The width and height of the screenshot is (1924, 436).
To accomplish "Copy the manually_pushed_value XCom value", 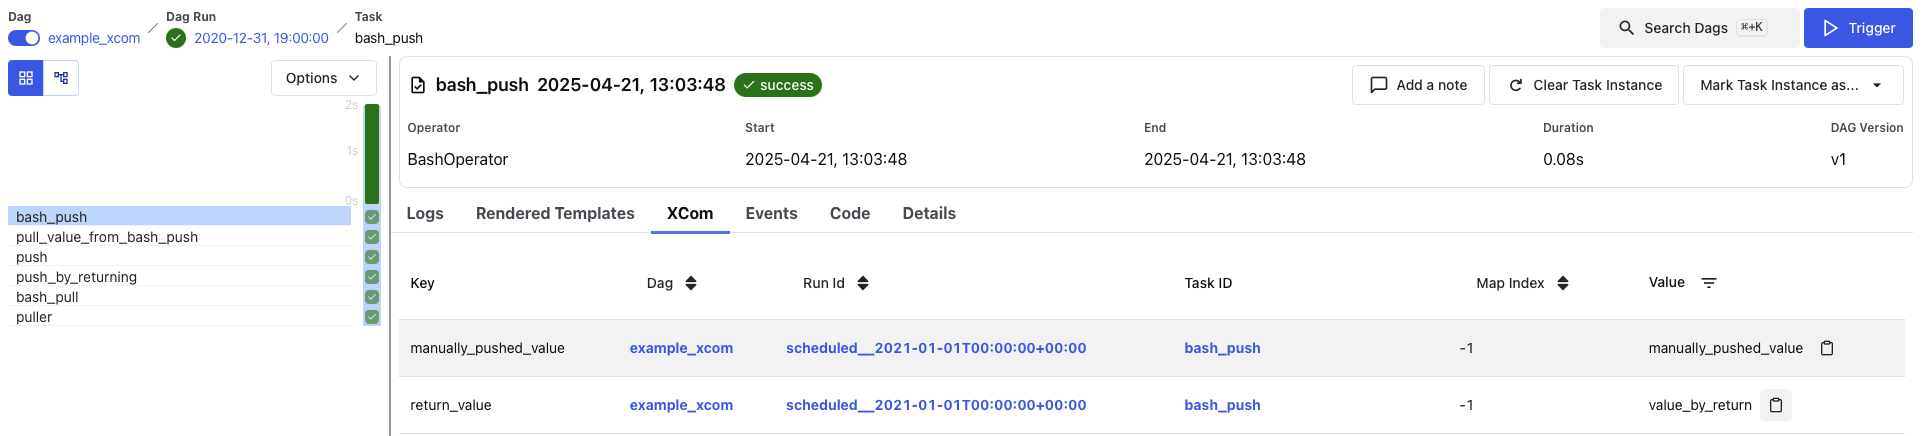I will tap(1827, 348).
